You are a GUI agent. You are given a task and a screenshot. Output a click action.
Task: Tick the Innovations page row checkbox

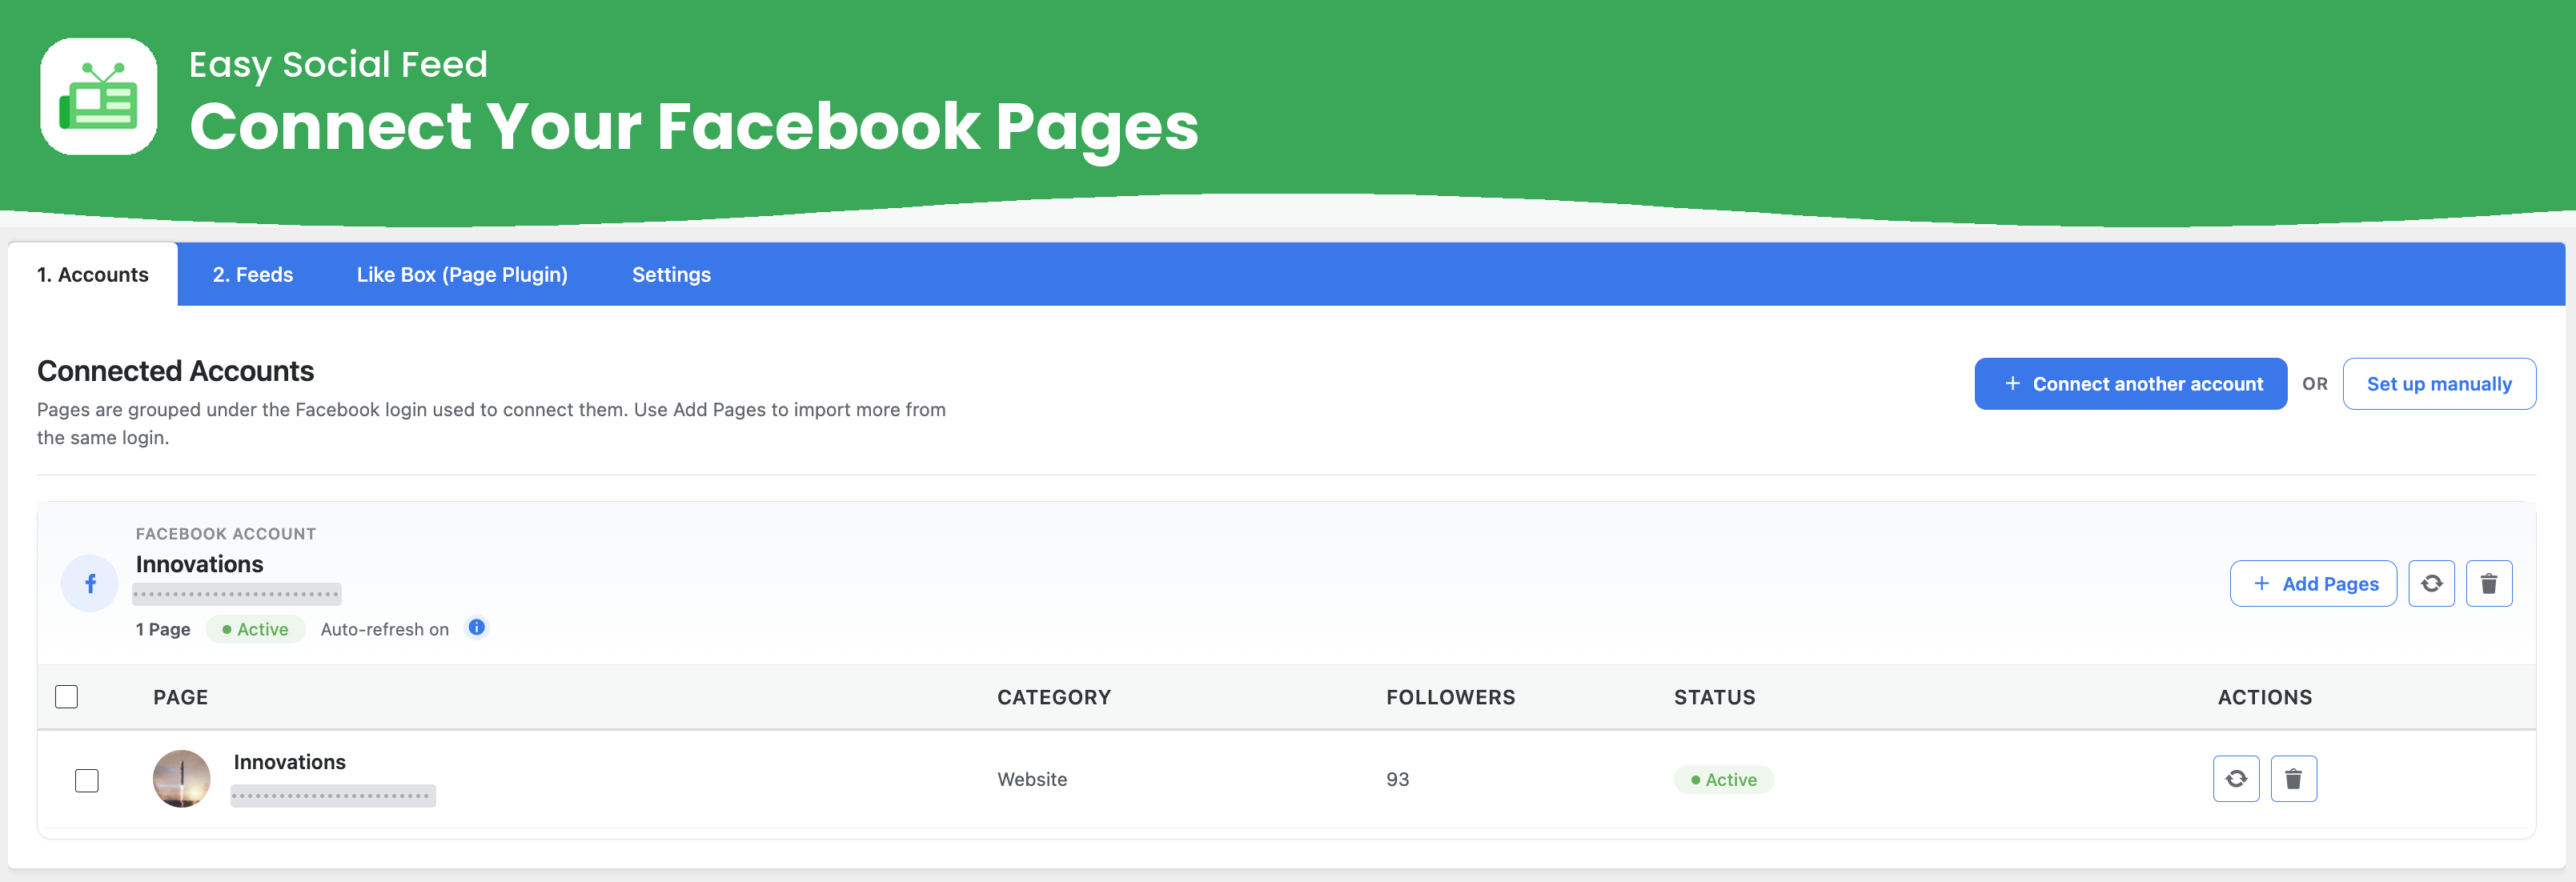[x=87, y=780]
